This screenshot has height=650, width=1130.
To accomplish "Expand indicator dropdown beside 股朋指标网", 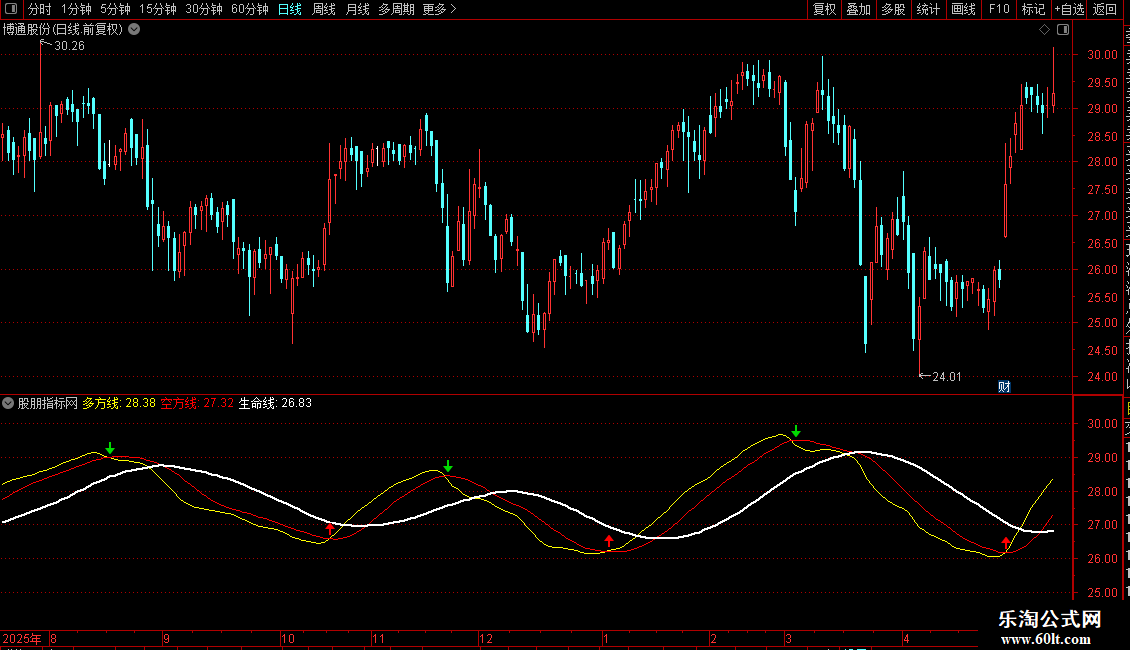I will (8, 403).
